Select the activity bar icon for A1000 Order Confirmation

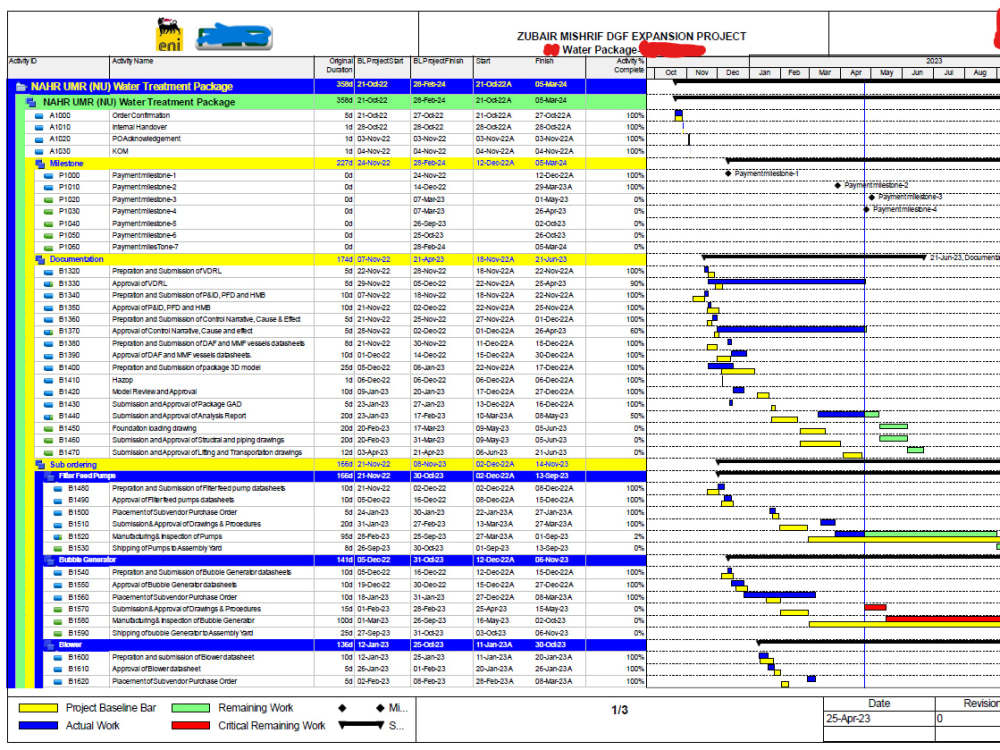pyautogui.click(x=38, y=115)
